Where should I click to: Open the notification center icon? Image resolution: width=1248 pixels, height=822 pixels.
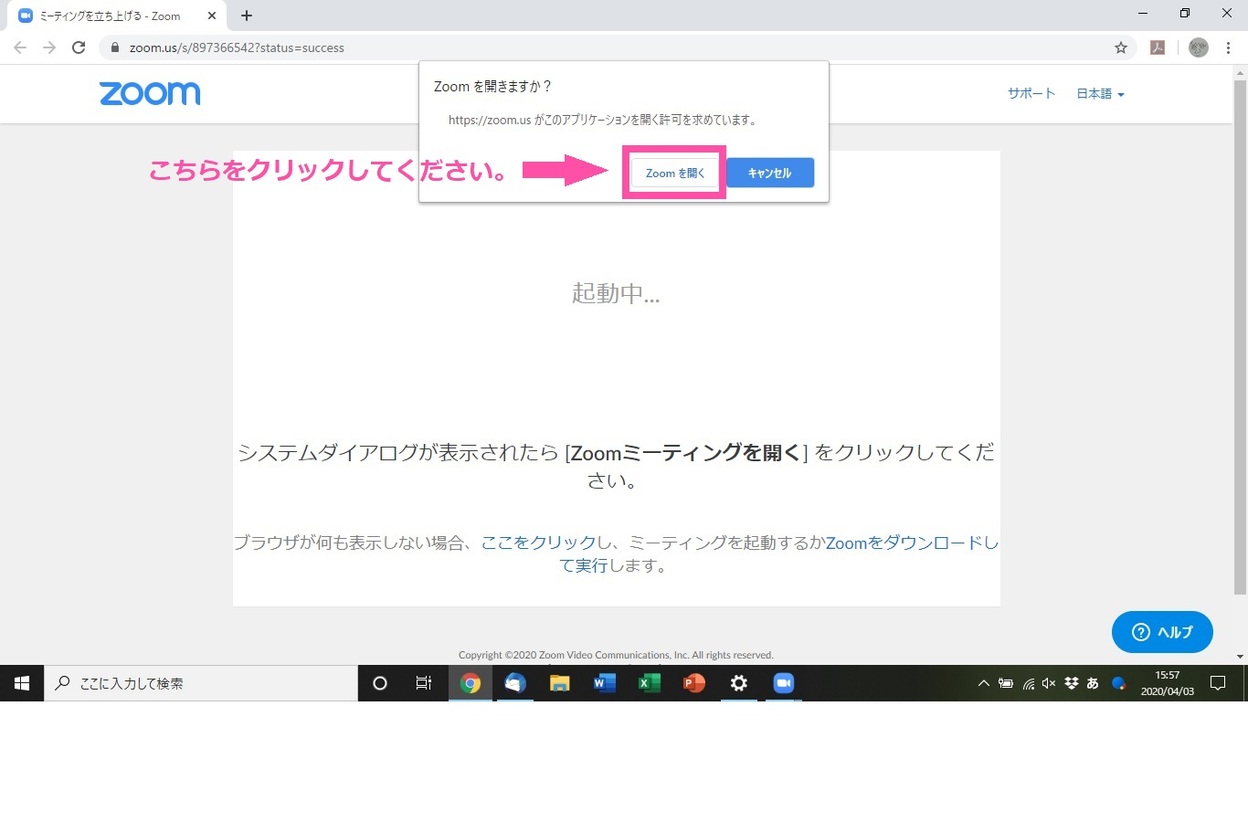1218,683
